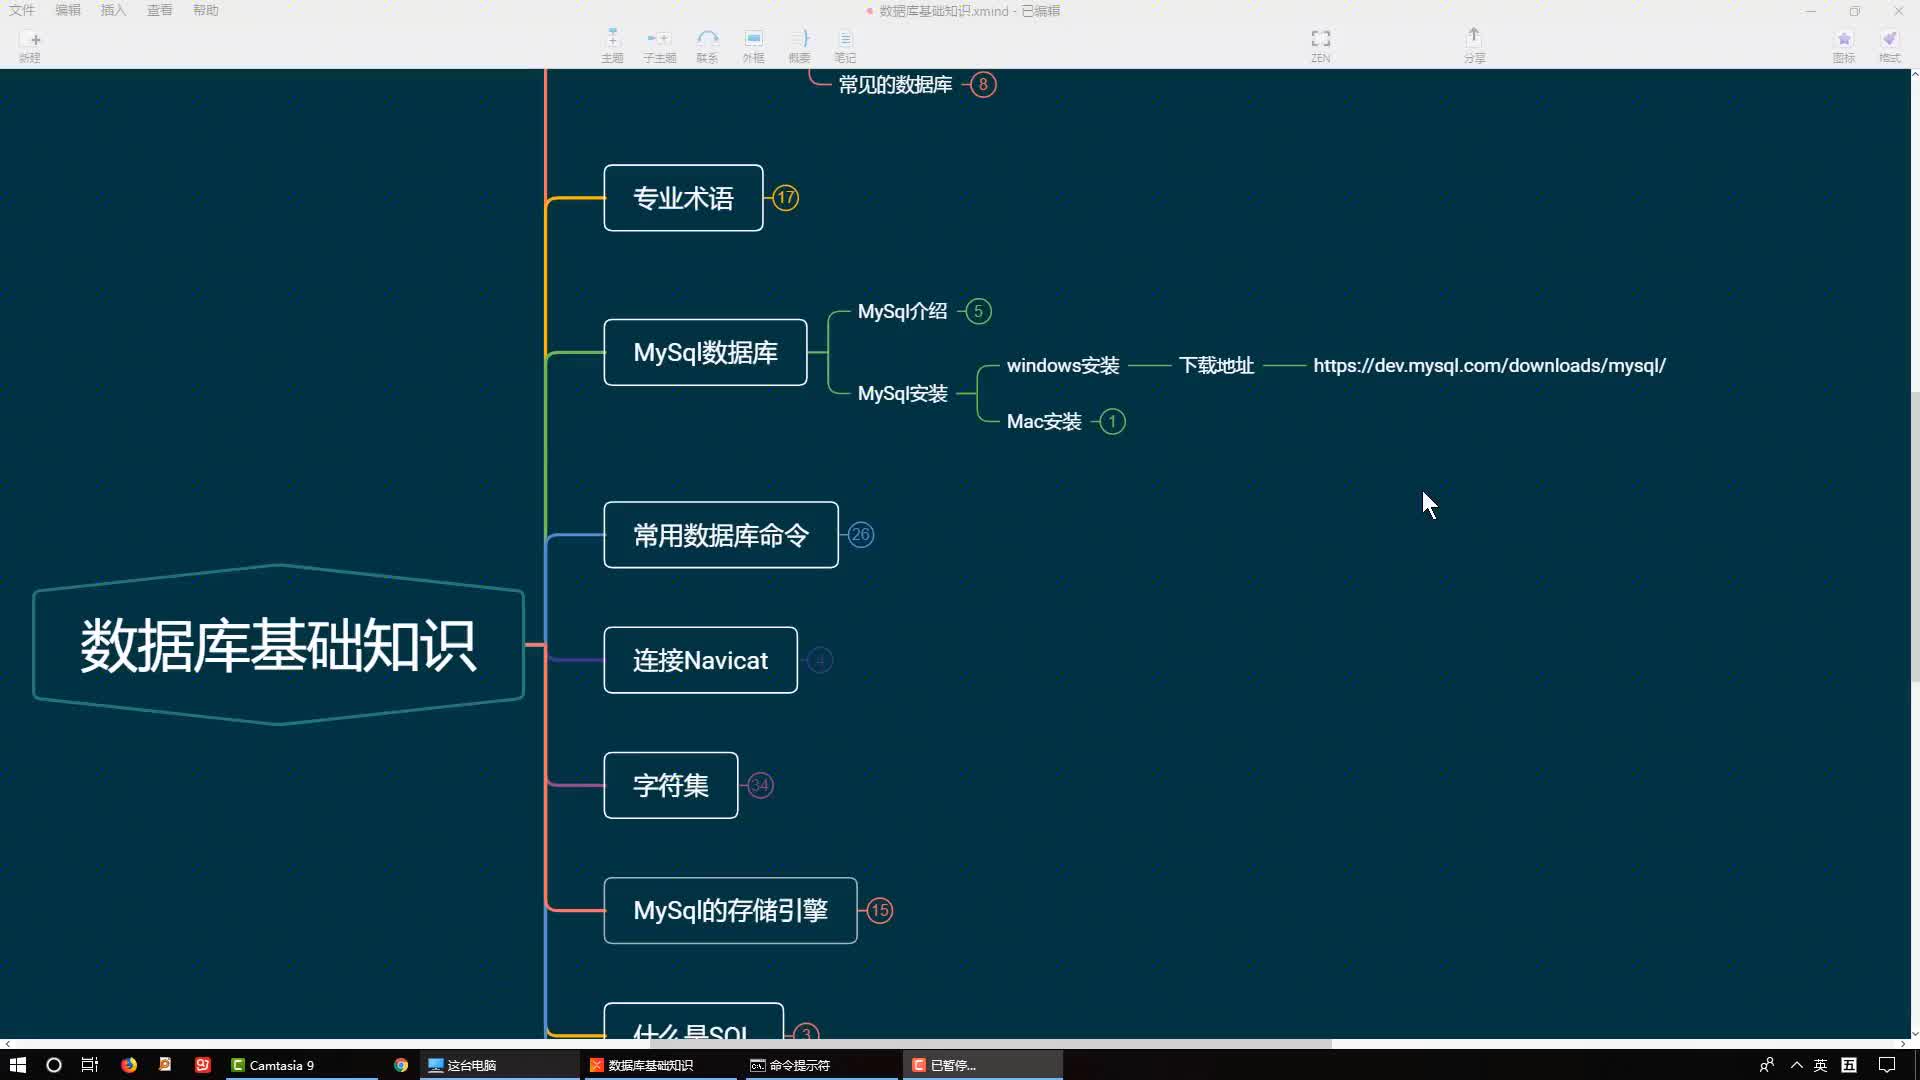This screenshot has height=1080, width=1920.
Task: Open the orange pinned app on the taskbar
Action: [165, 1065]
